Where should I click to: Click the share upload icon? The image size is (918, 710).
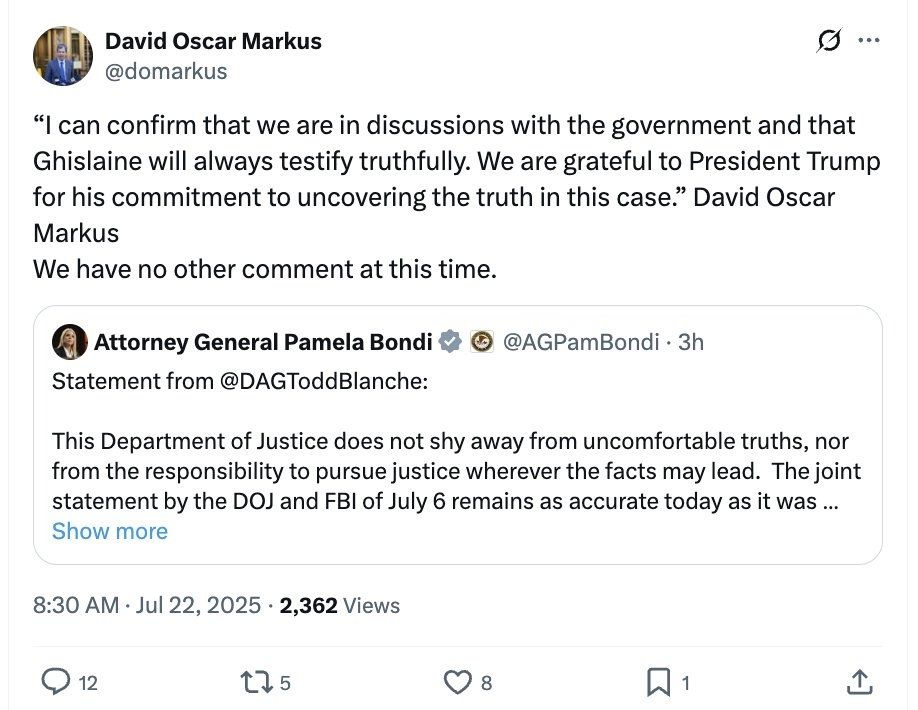858,682
